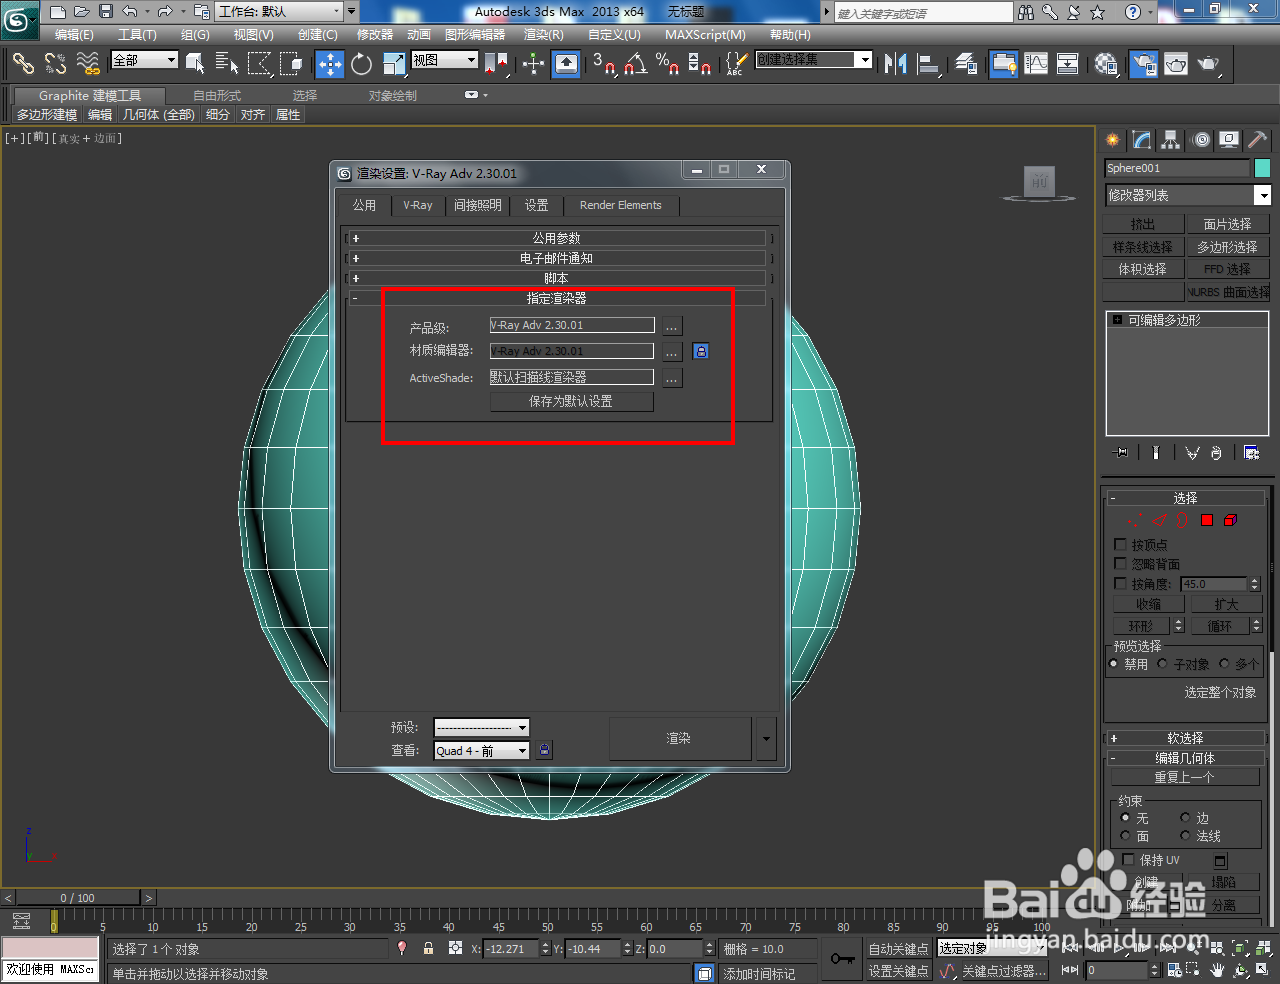
Task: Switch to the Render Elements tab
Action: [x=620, y=205]
